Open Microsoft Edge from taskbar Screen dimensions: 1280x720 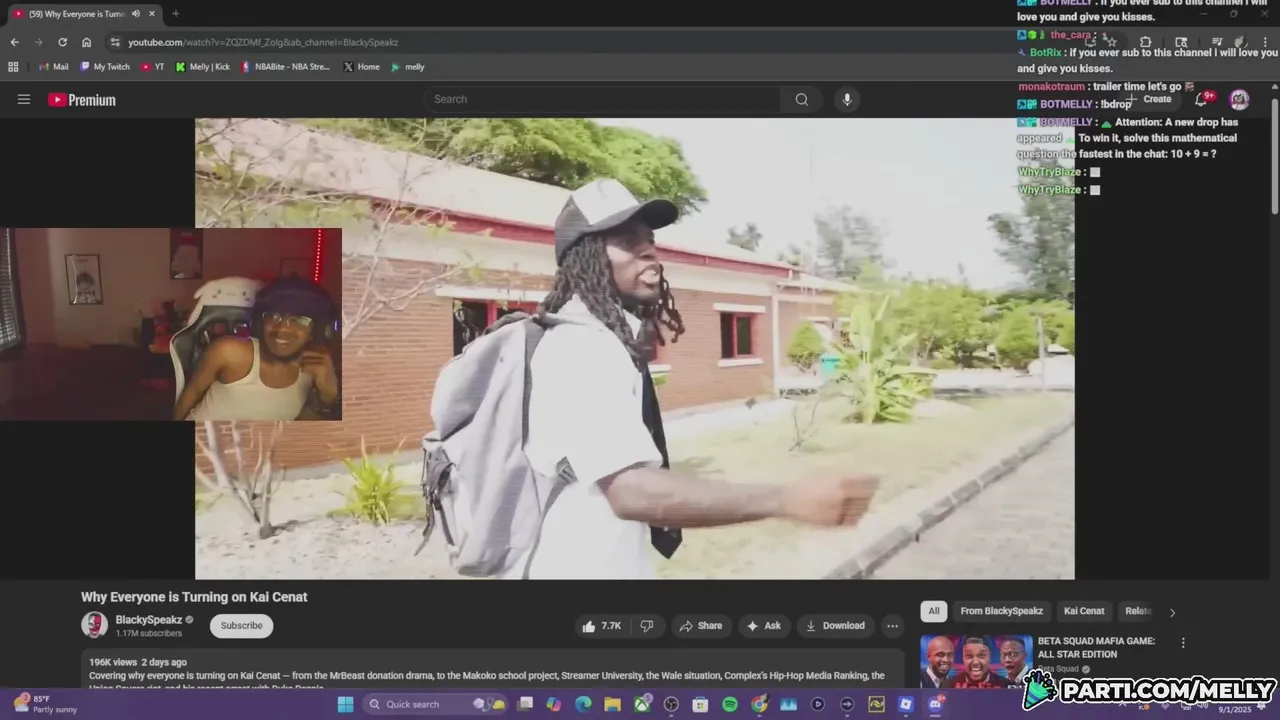point(583,704)
